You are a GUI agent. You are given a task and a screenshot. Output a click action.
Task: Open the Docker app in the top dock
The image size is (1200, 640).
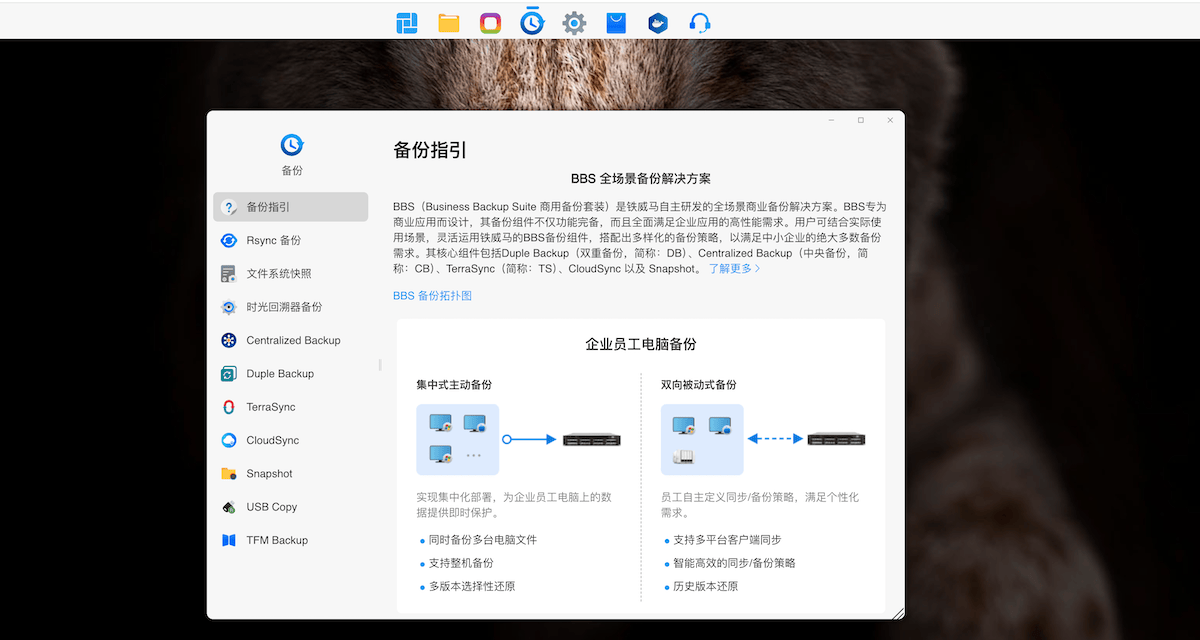(657, 21)
